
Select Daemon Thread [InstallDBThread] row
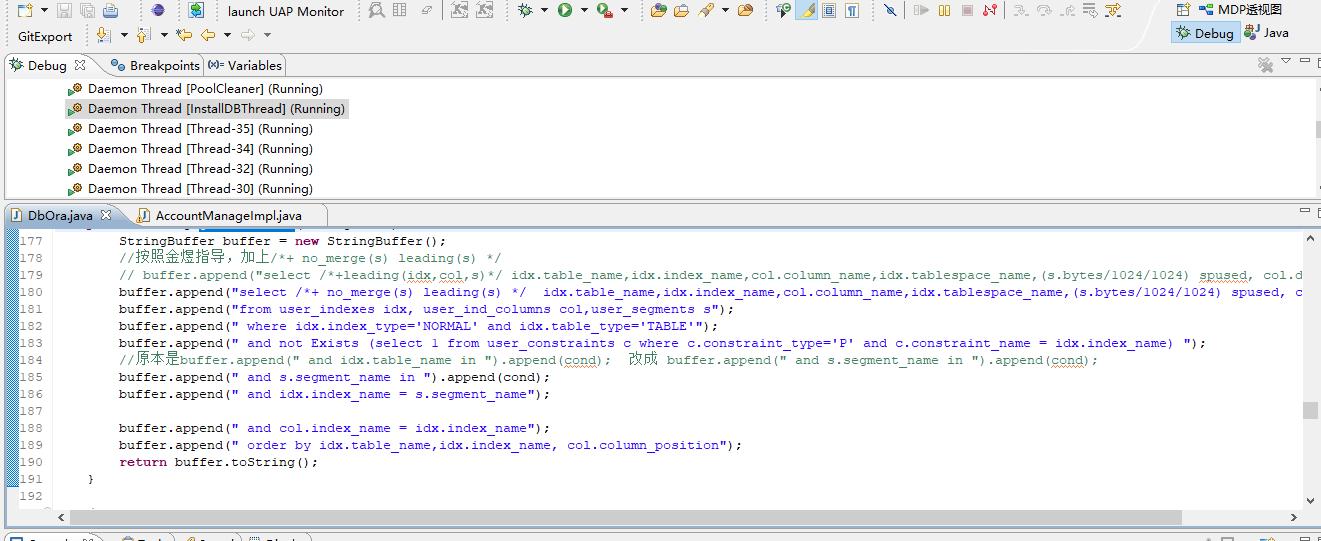(x=207, y=109)
